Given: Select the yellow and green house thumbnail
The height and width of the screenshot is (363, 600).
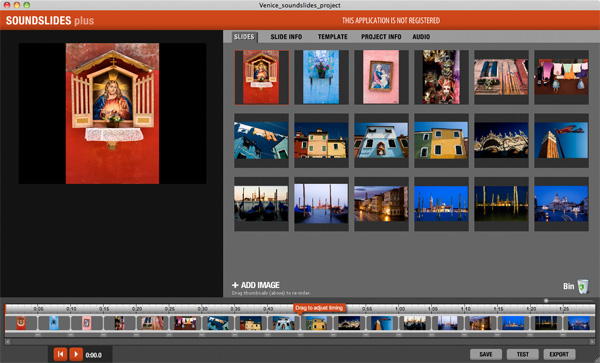Looking at the screenshot, I should pyautogui.click(x=441, y=140).
